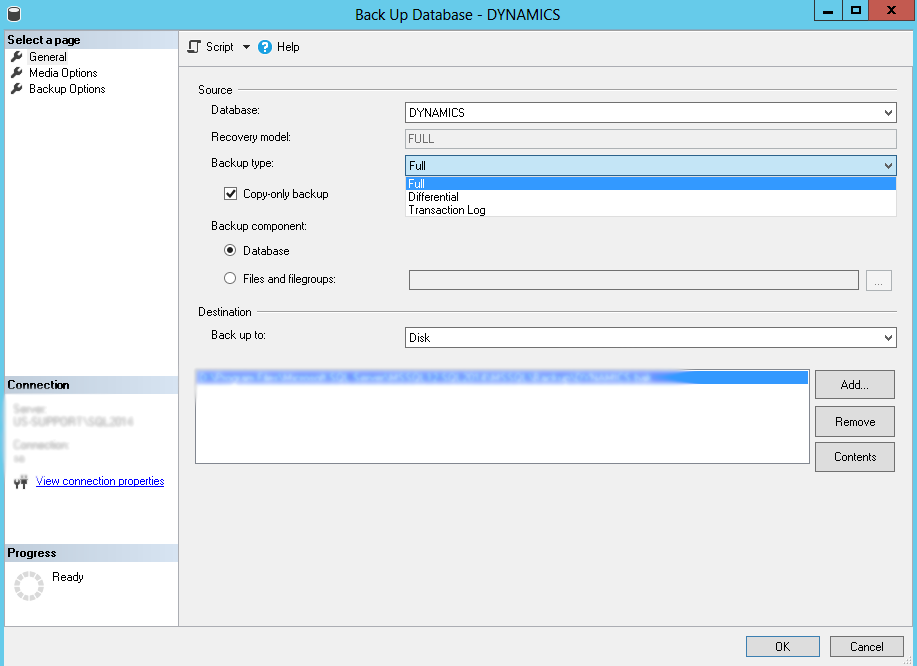Close the Back Up Database window
This screenshot has width=917, height=666.
click(891, 11)
